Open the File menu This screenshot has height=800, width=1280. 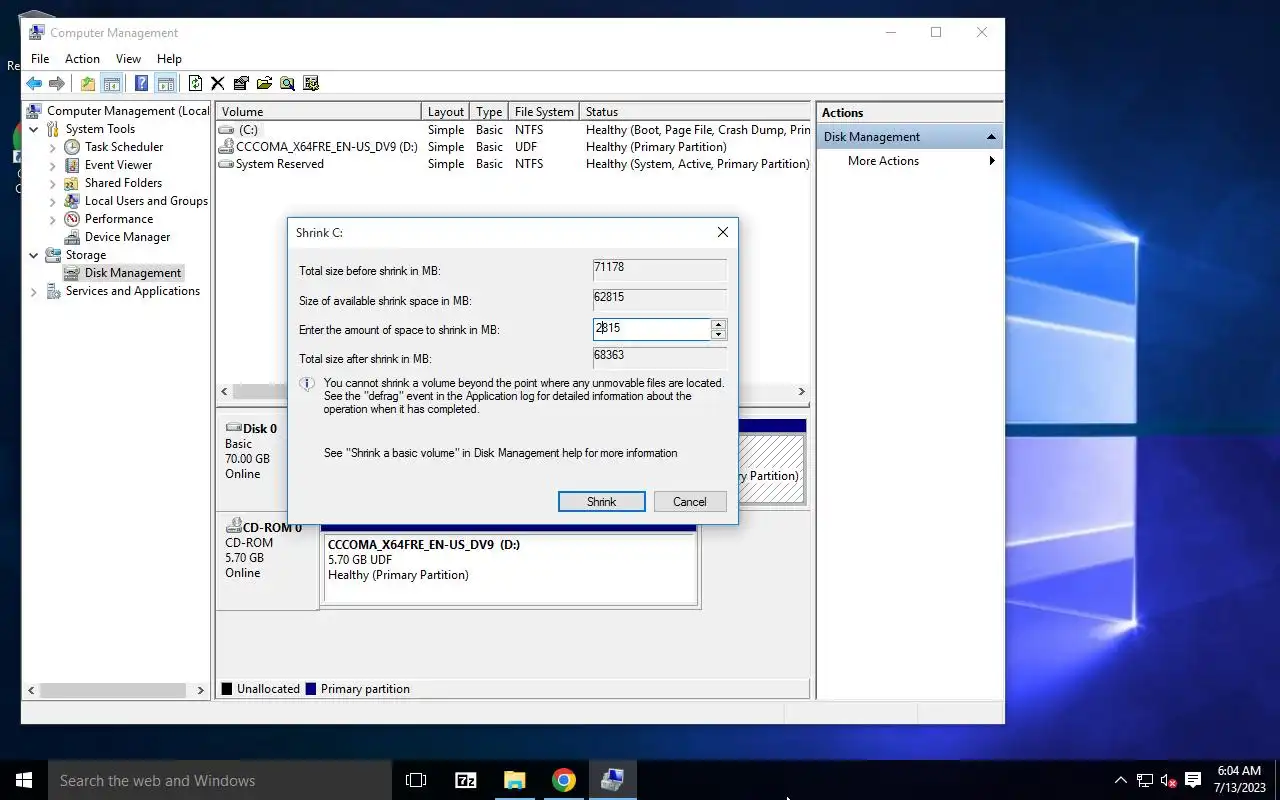pyautogui.click(x=40, y=59)
